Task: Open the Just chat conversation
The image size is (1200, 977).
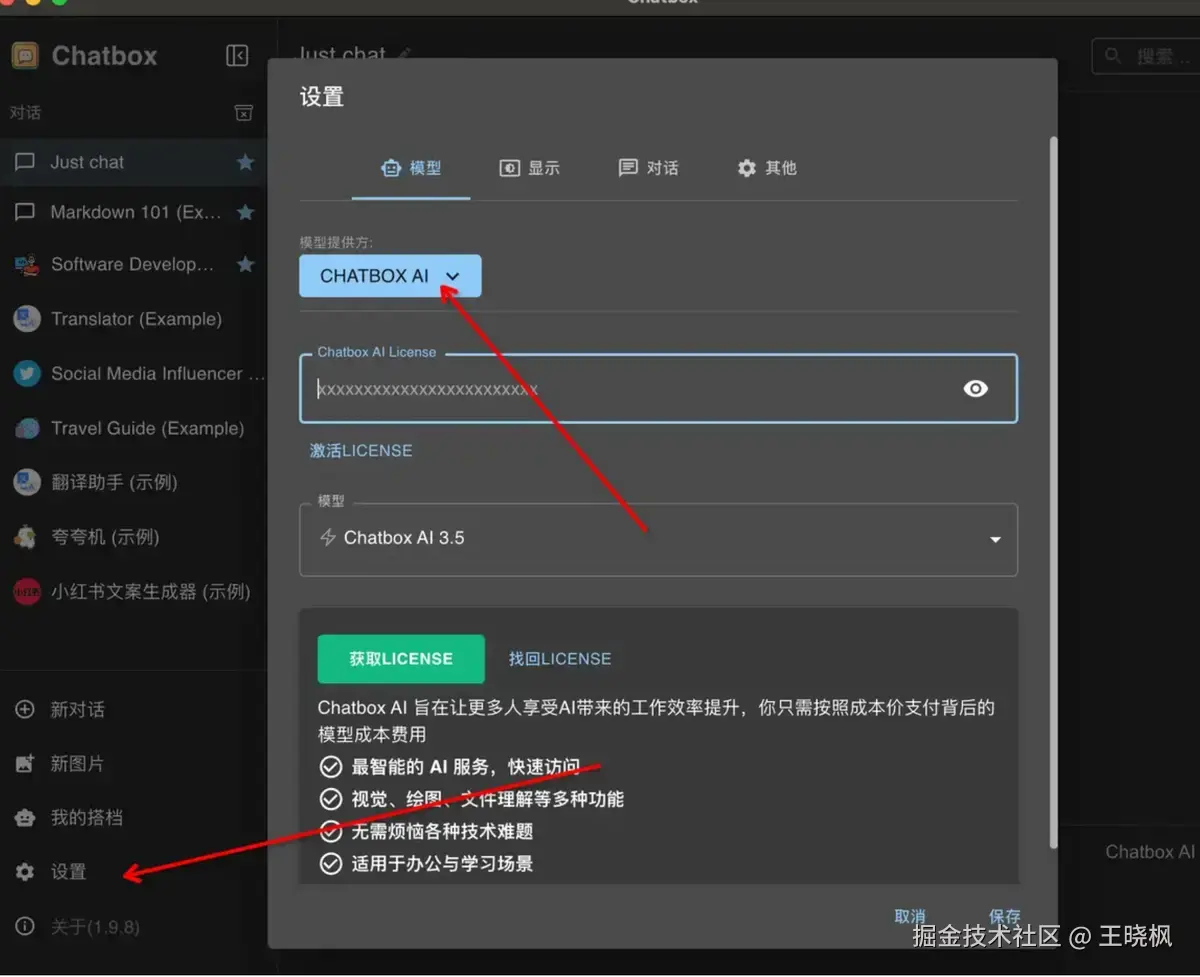Action: click(133, 162)
